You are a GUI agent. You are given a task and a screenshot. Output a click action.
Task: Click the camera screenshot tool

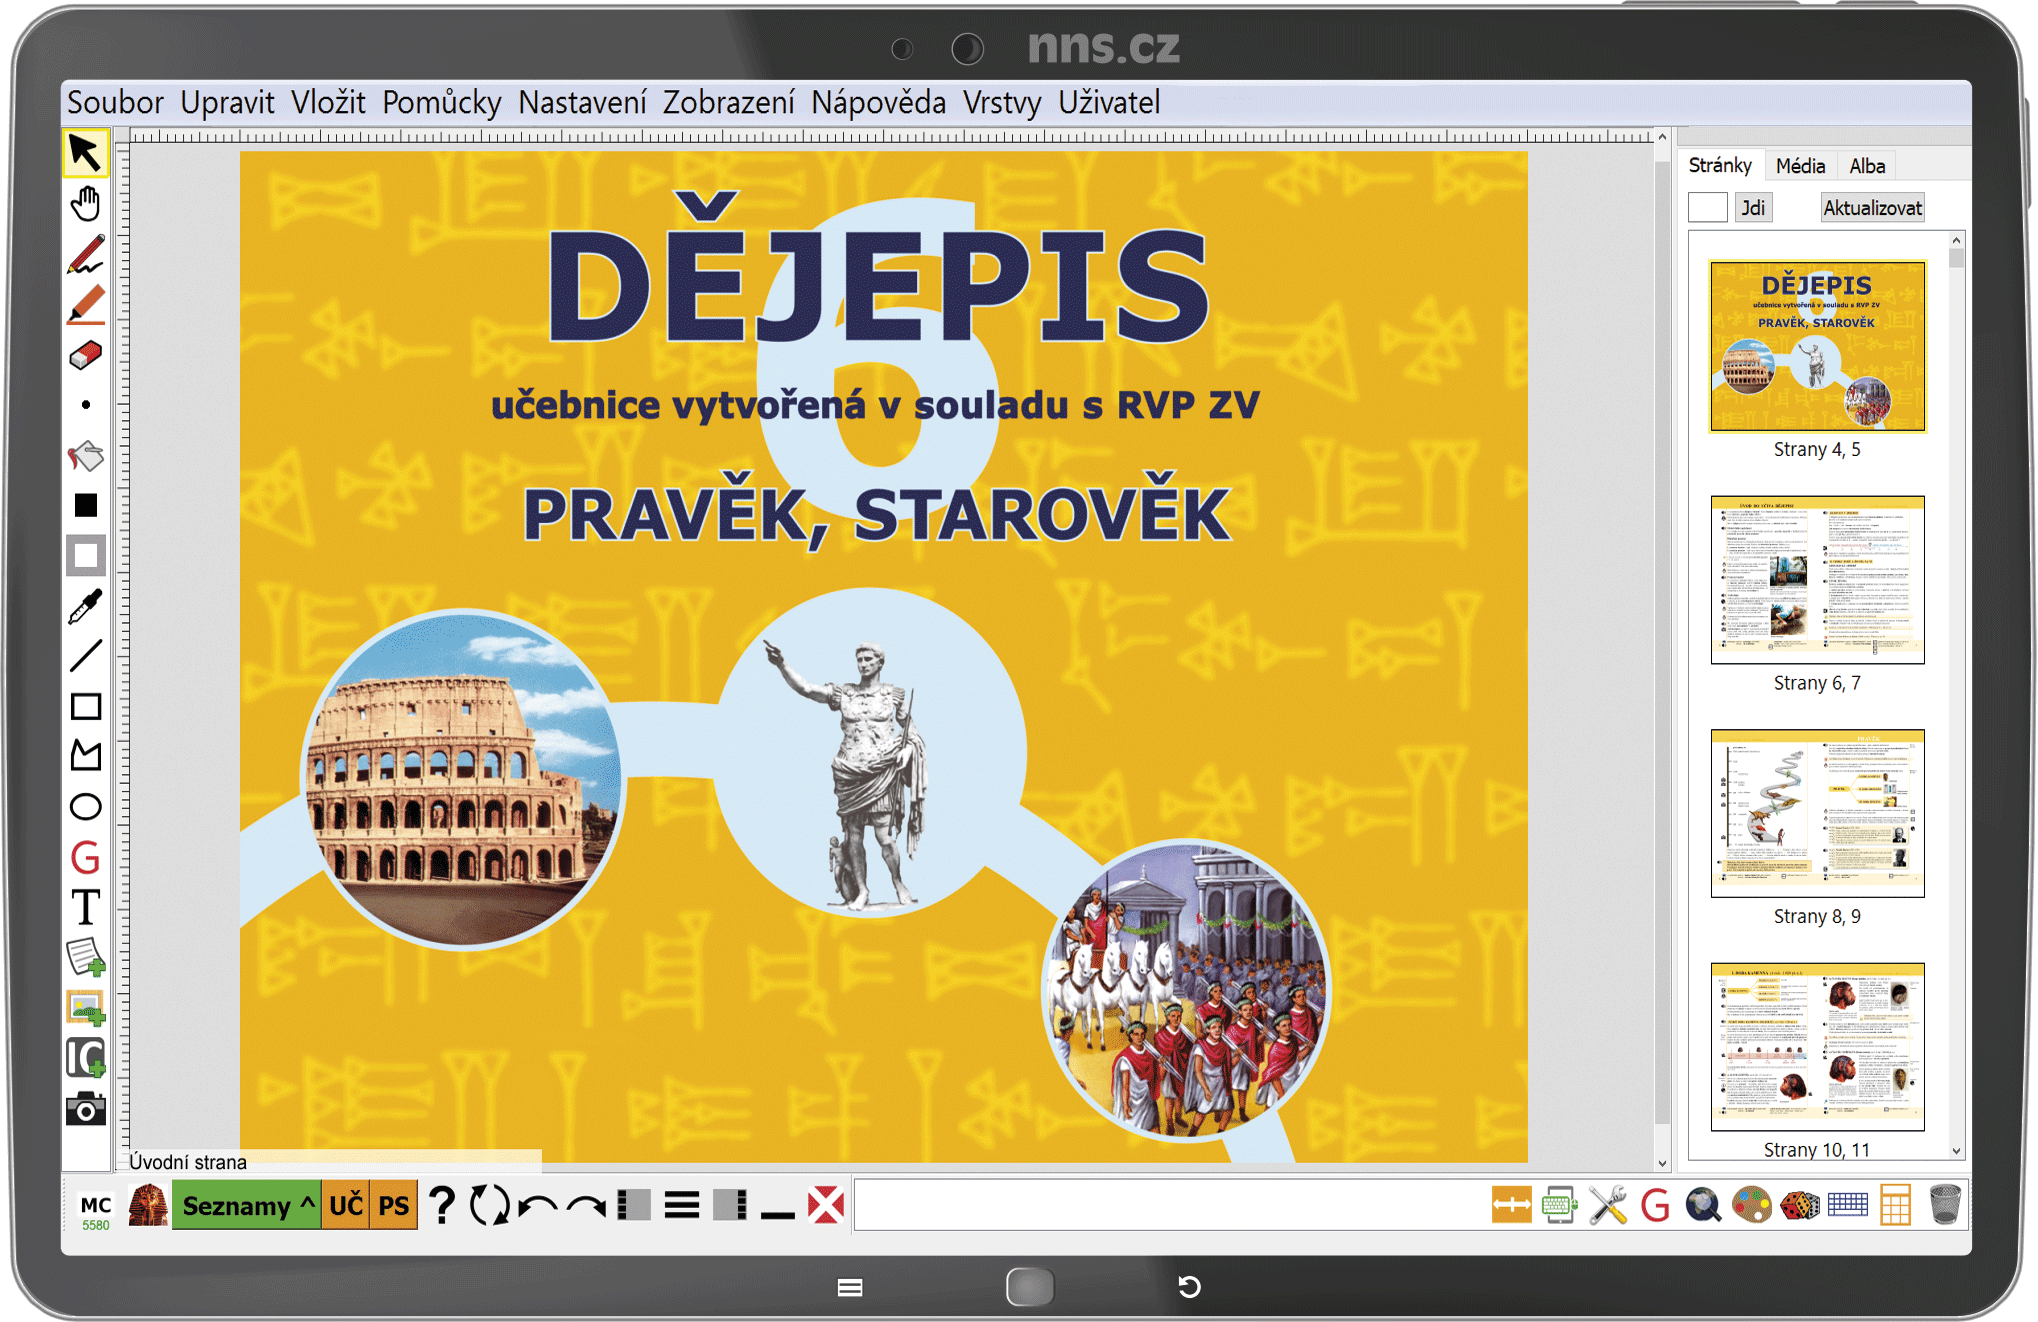(86, 1109)
